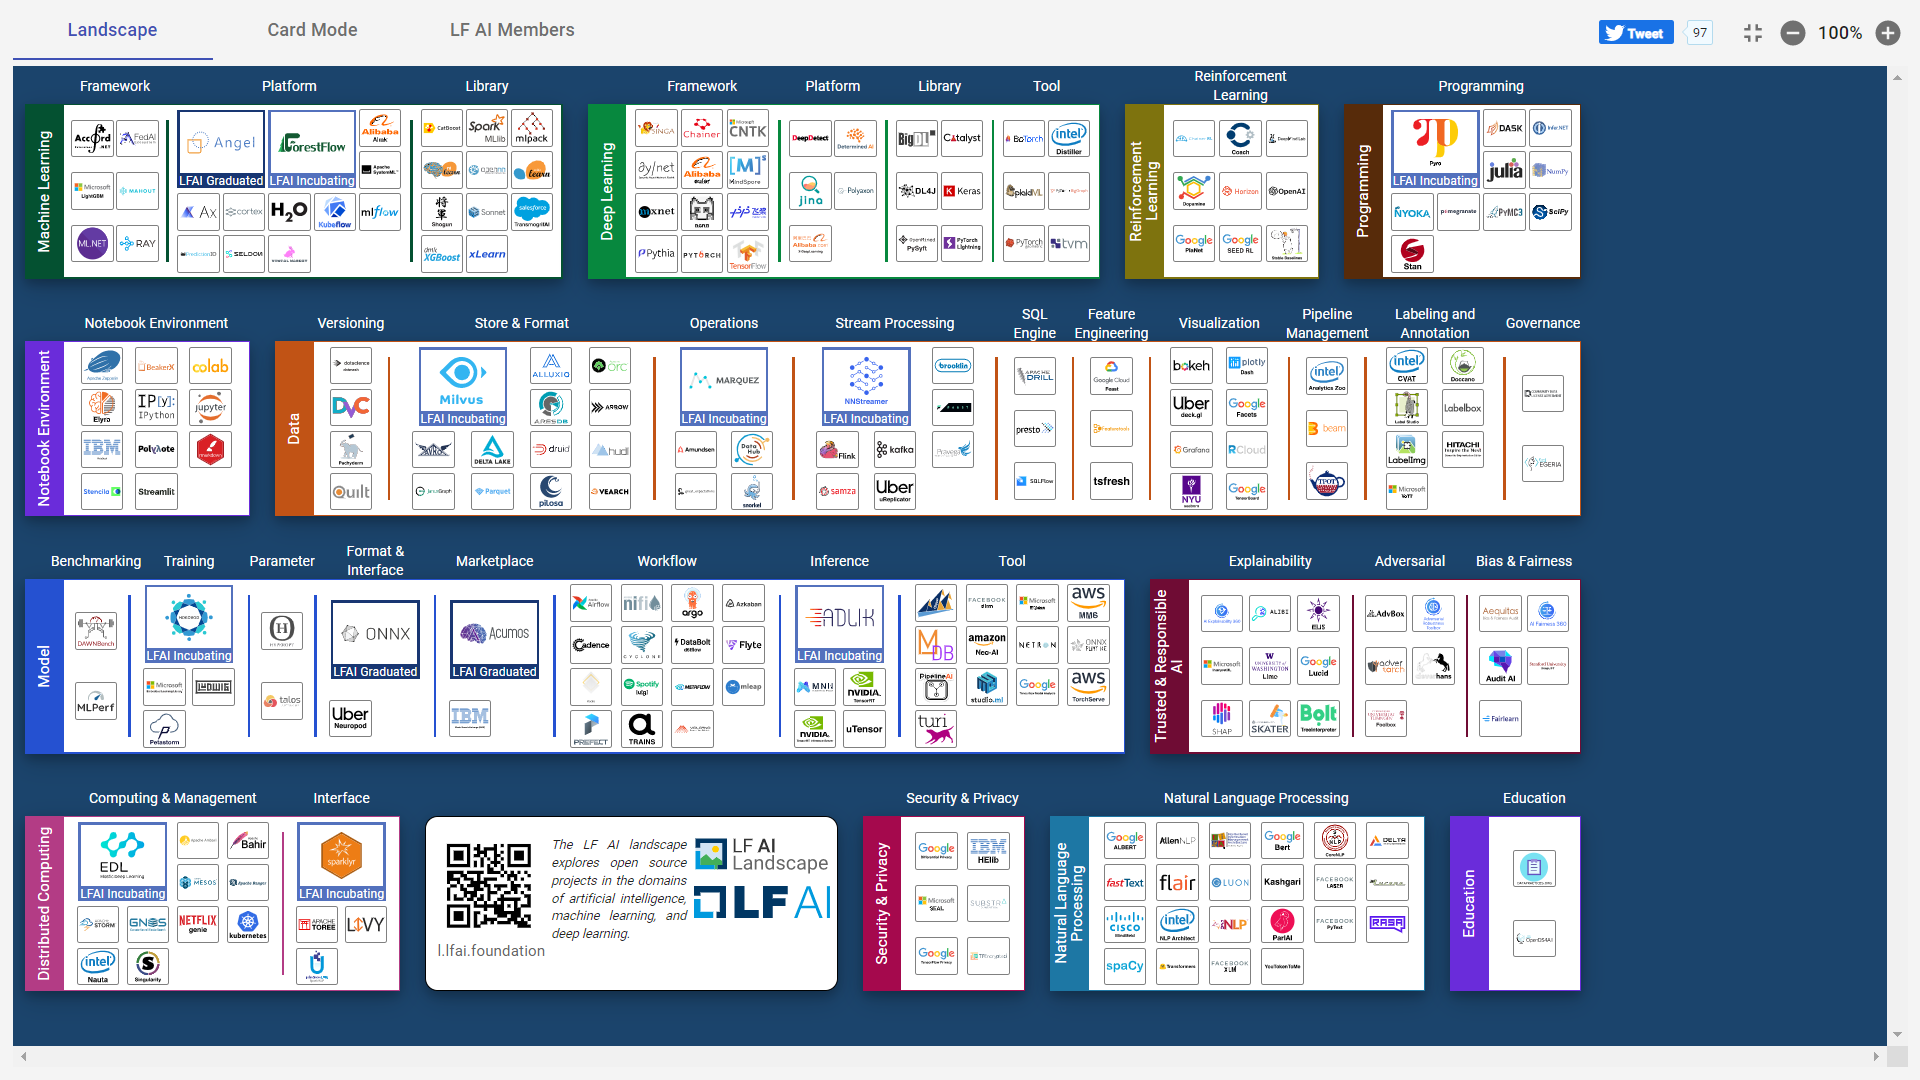The width and height of the screenshot is (1920, 1080).
Task: Click the julia programming icon
Action: coord(1505,170)
